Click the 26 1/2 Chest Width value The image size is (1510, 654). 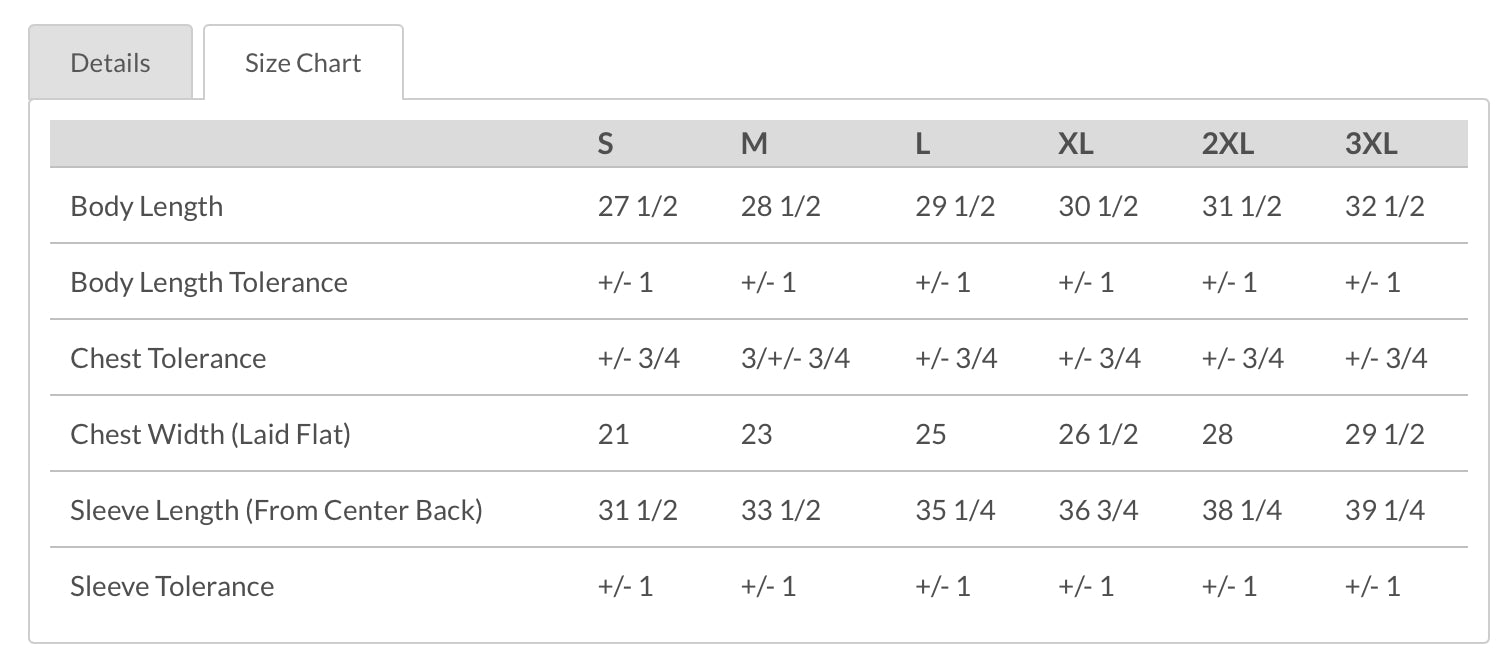[x=1098, y=434]
